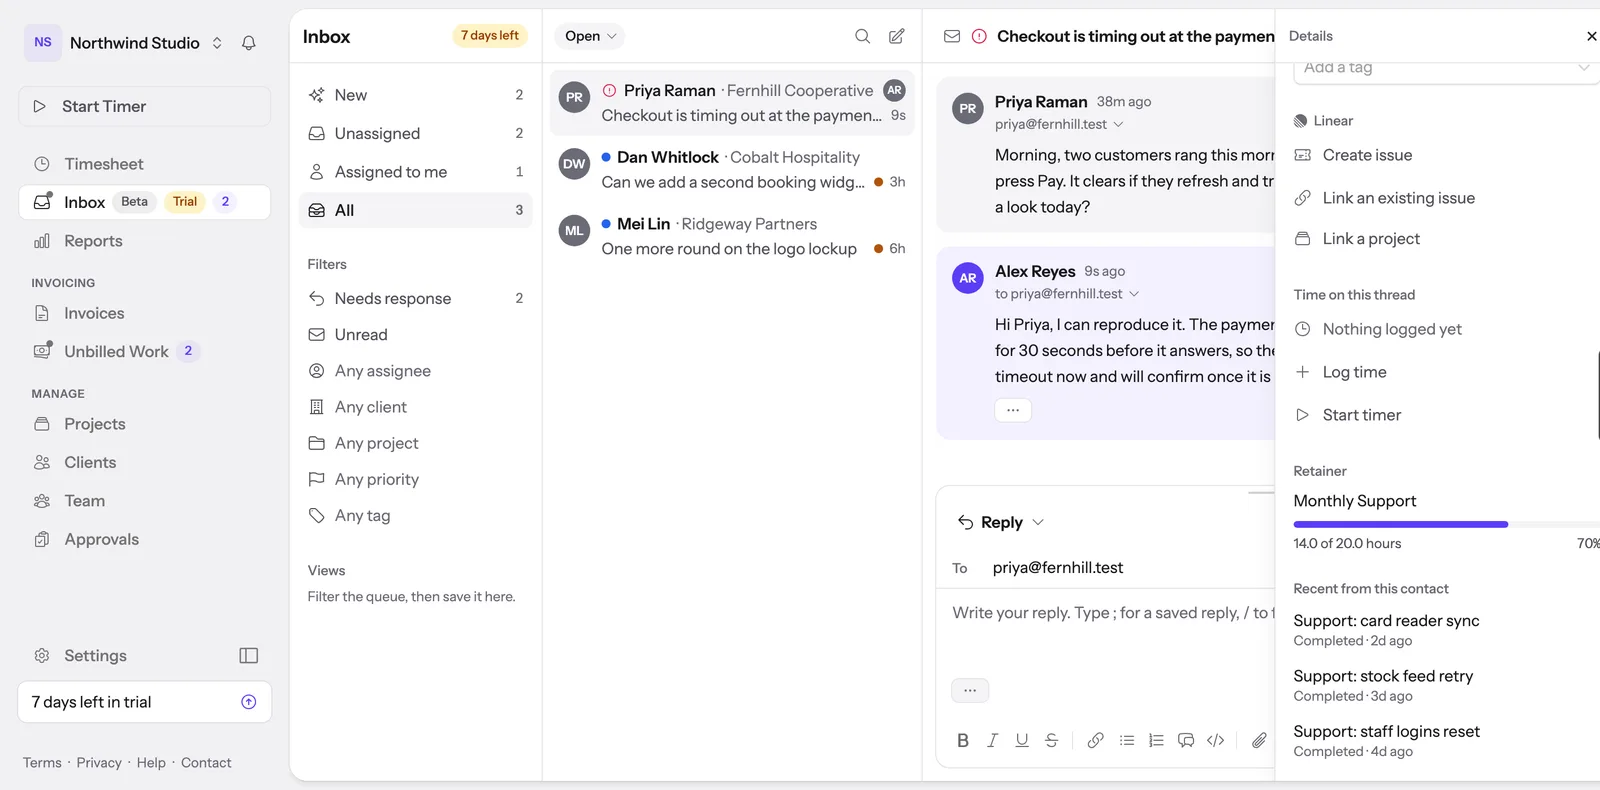Insert a link in the reply
Viewport: 1600px width, 790px height.
[x=1096, y=740]
